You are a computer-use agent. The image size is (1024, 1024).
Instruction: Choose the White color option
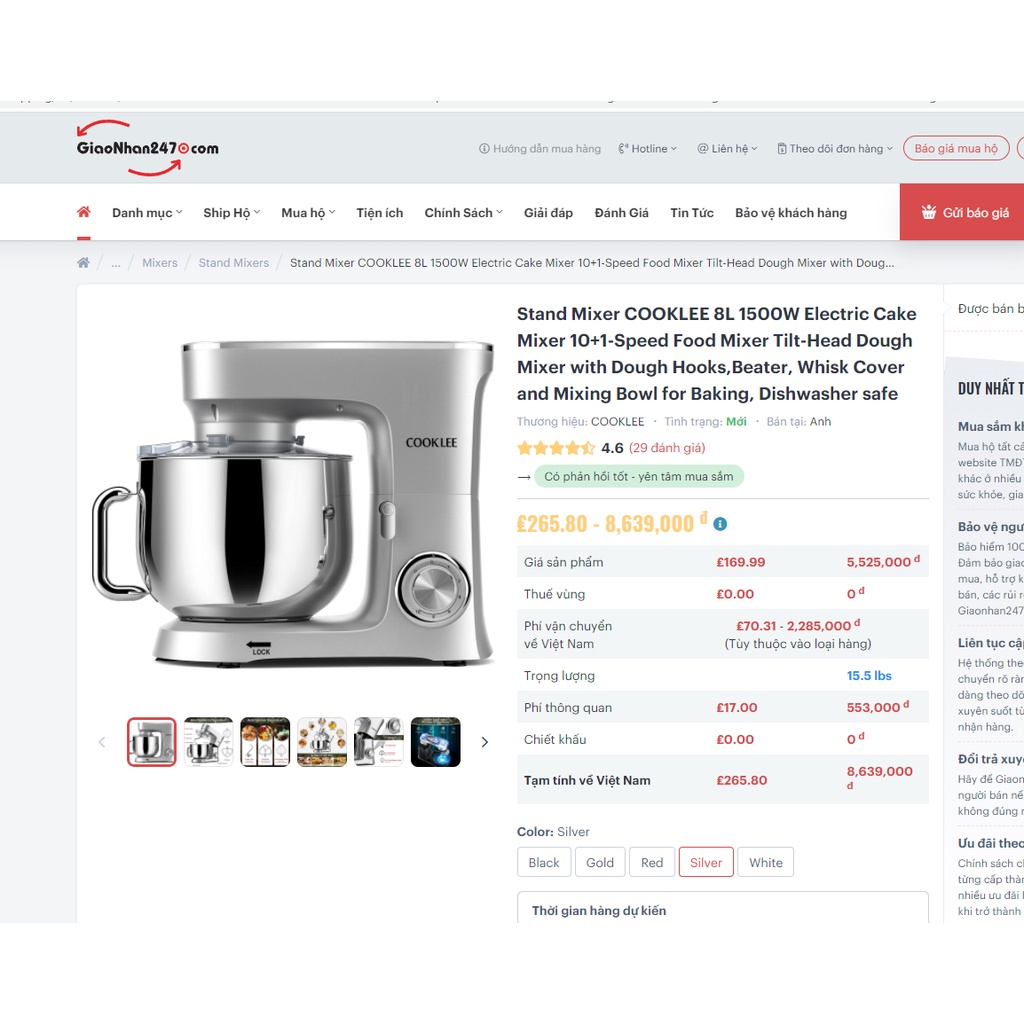click(765, 862)
